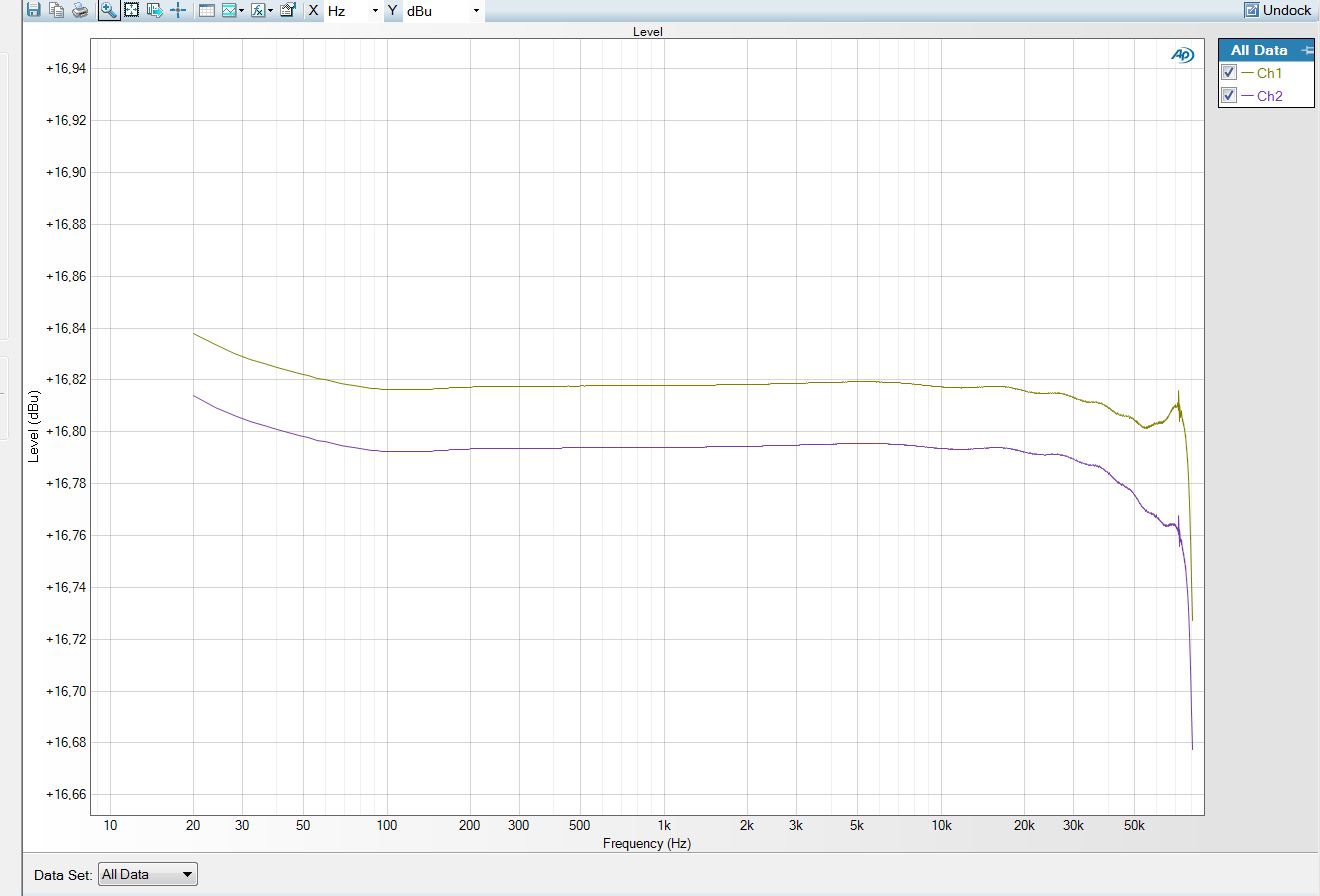Image resolution: width=1320 pixels, height=896 pixels.
Task: Open the fx function dropdown arrow
Action: click(x=271, y=11)
